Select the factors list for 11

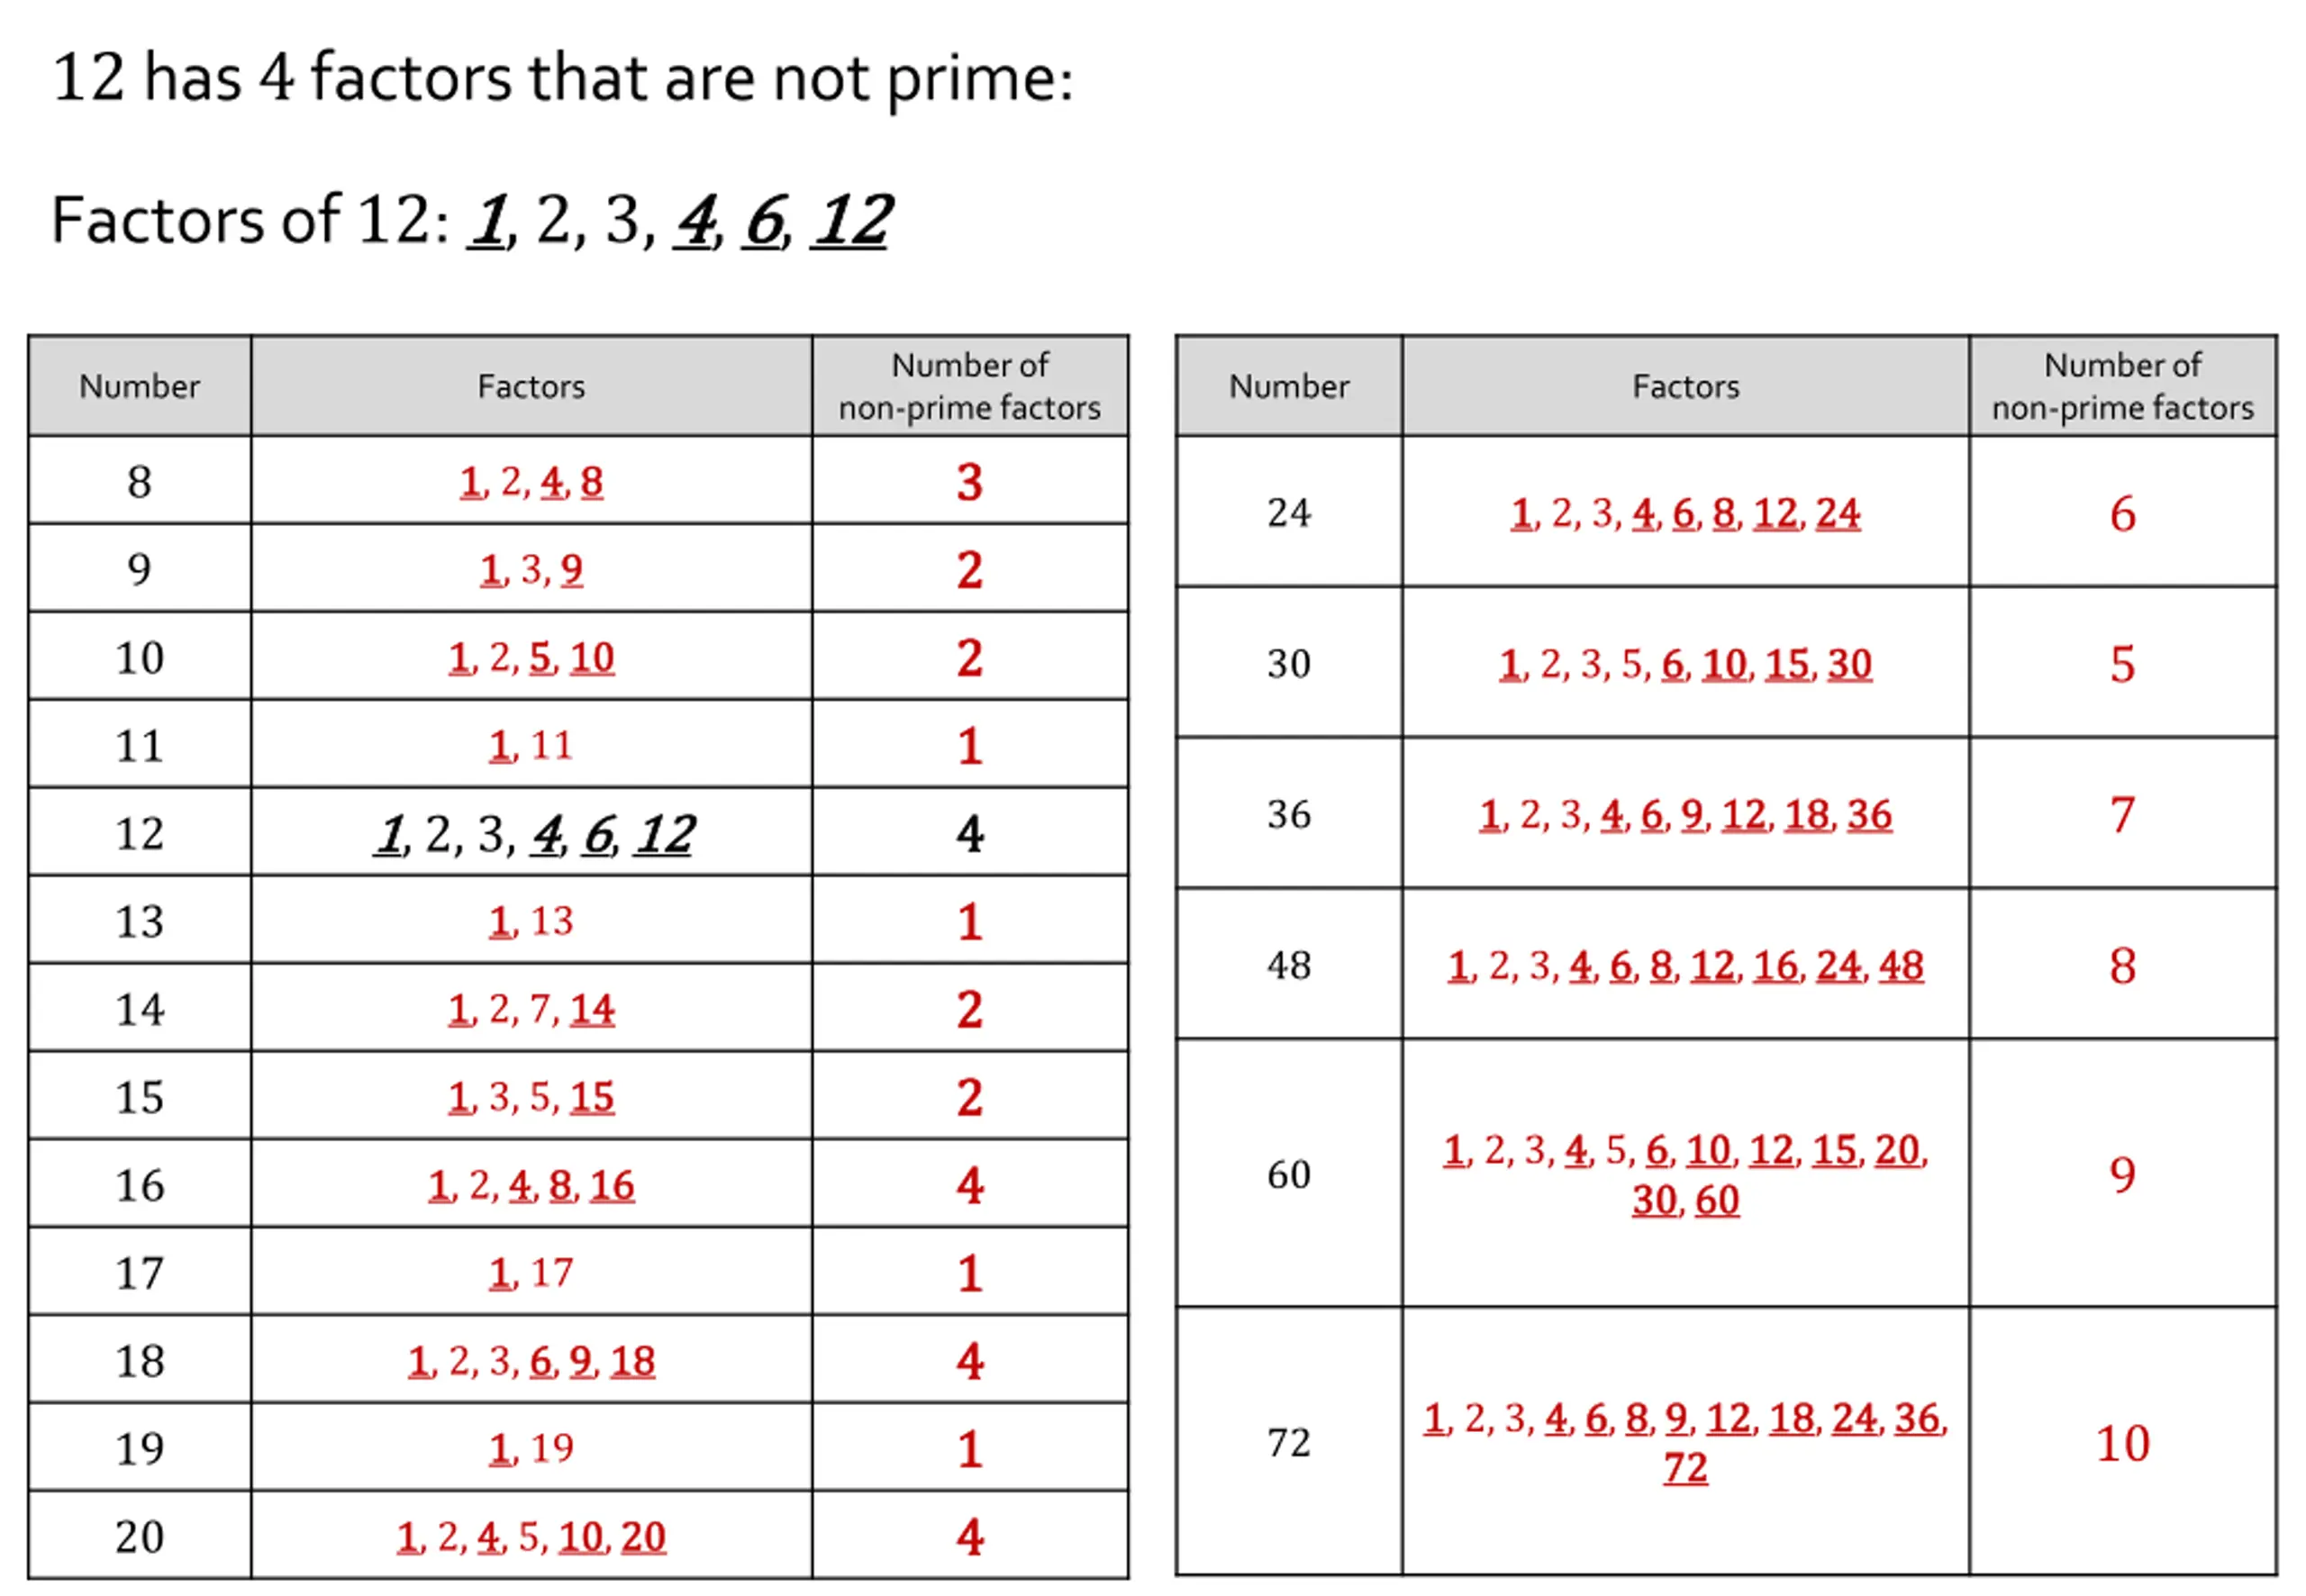coord(531,745)
